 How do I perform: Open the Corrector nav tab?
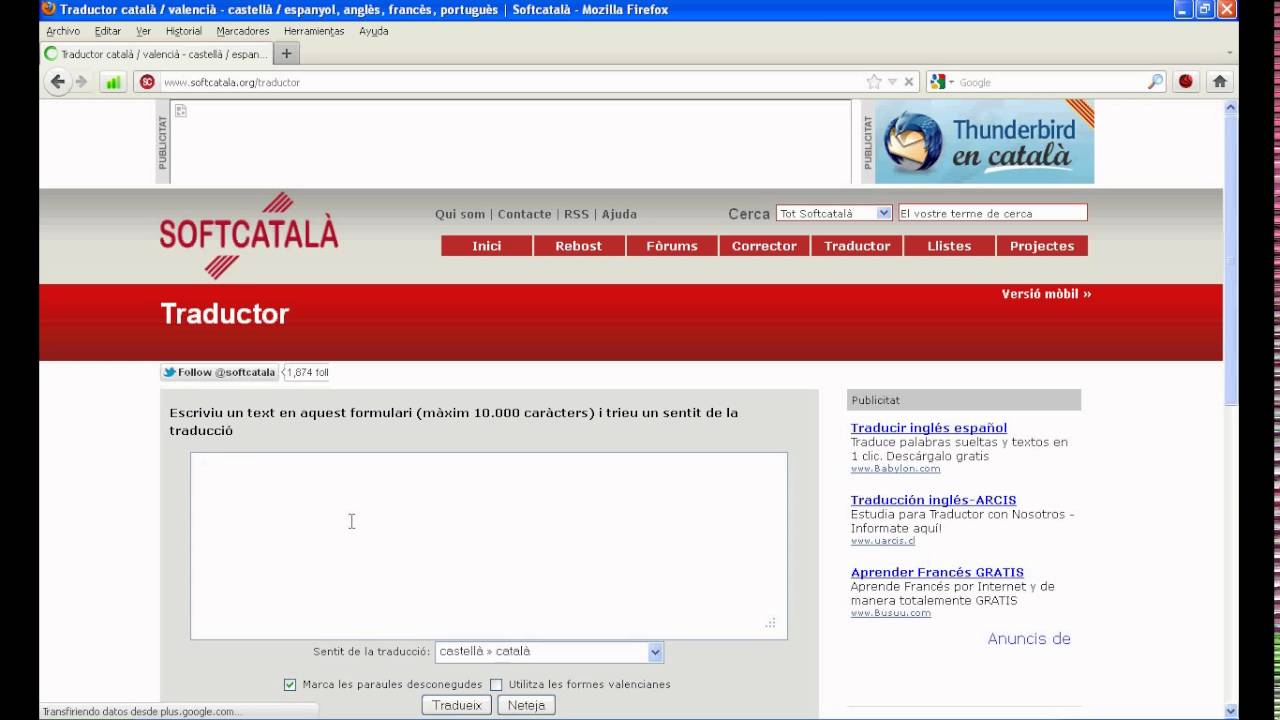click(764, 246)
